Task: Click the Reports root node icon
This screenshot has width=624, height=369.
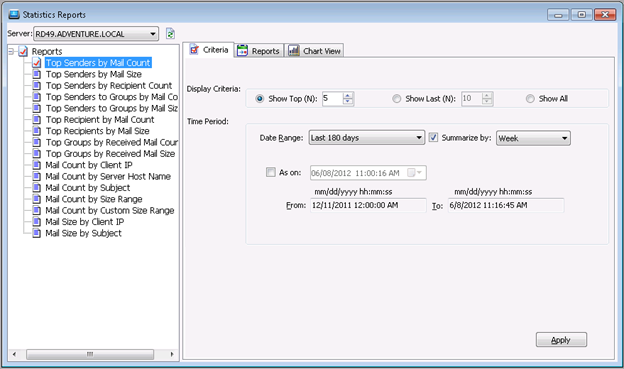Action: click(23, 51)
